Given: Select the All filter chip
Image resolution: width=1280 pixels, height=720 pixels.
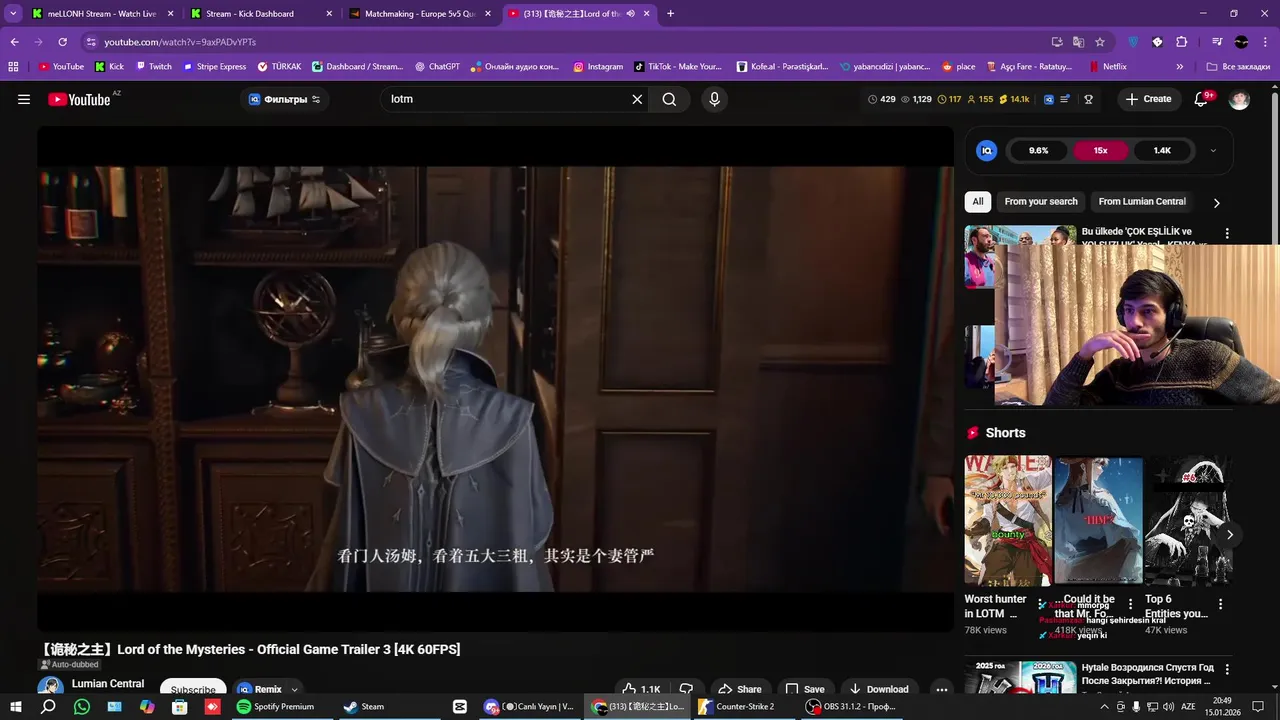Looking at the screenshot, I should pos(978,201).
